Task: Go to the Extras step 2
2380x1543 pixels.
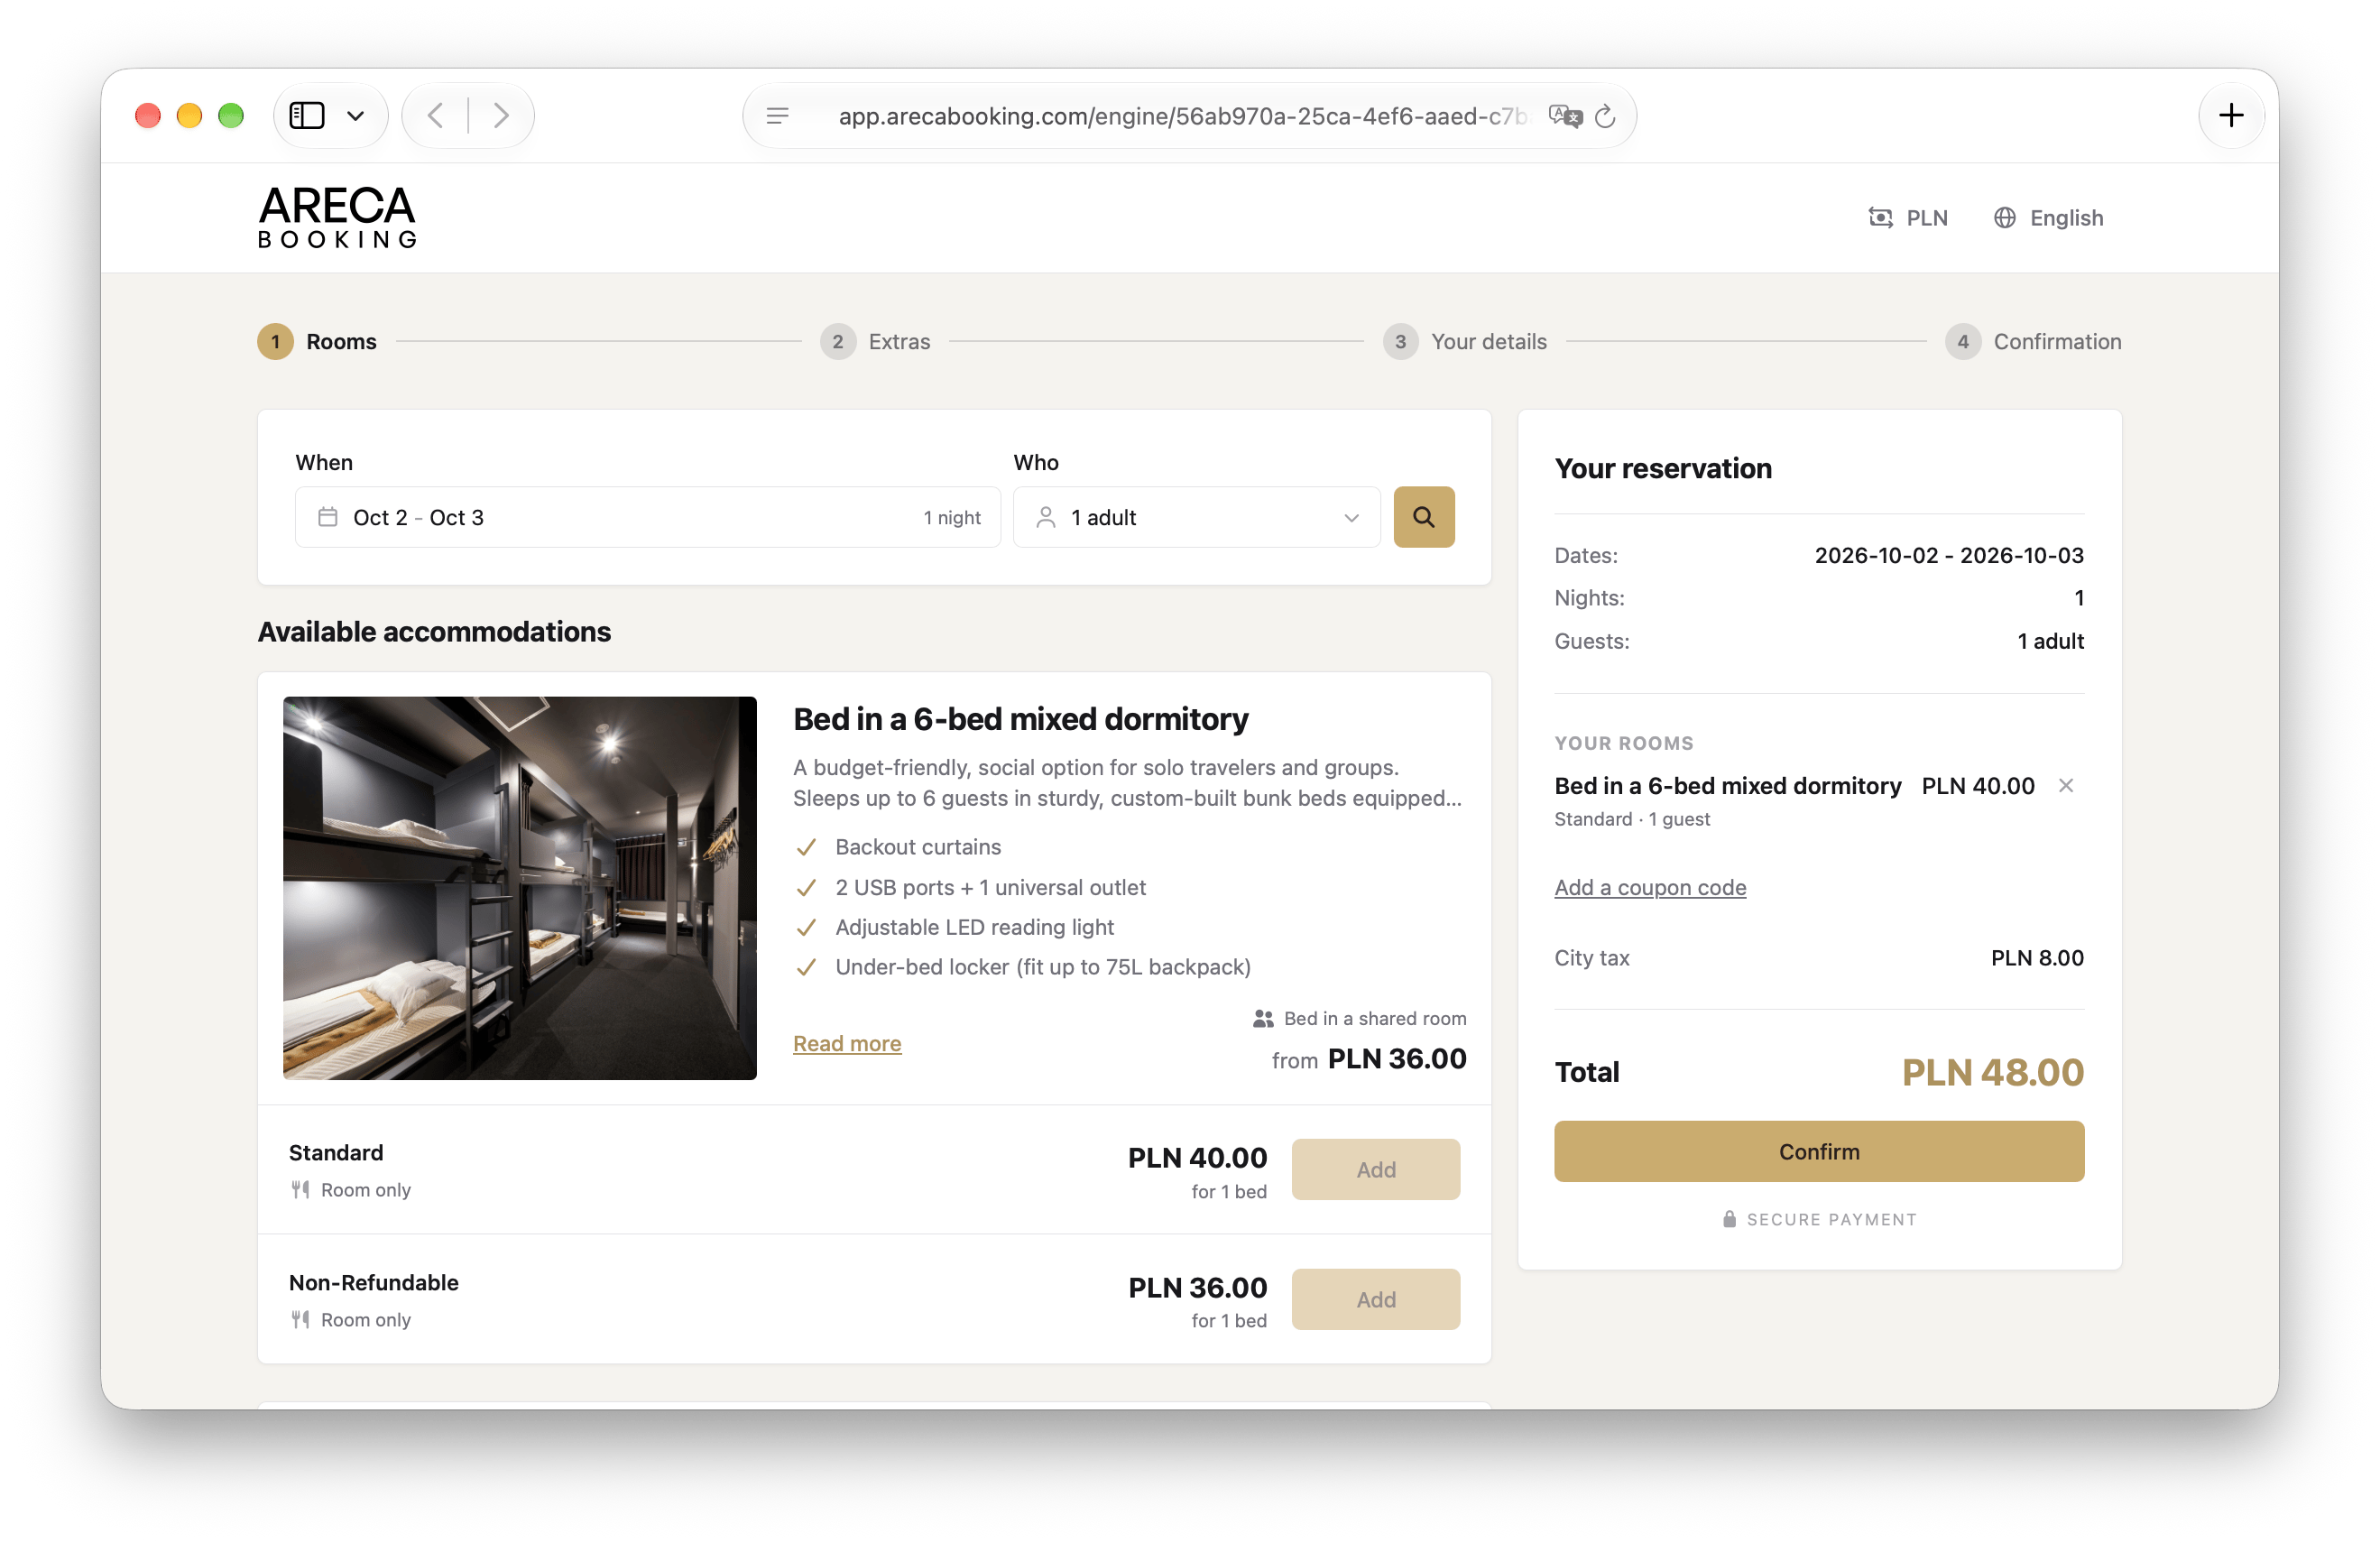Action: [x=875, y=342]
